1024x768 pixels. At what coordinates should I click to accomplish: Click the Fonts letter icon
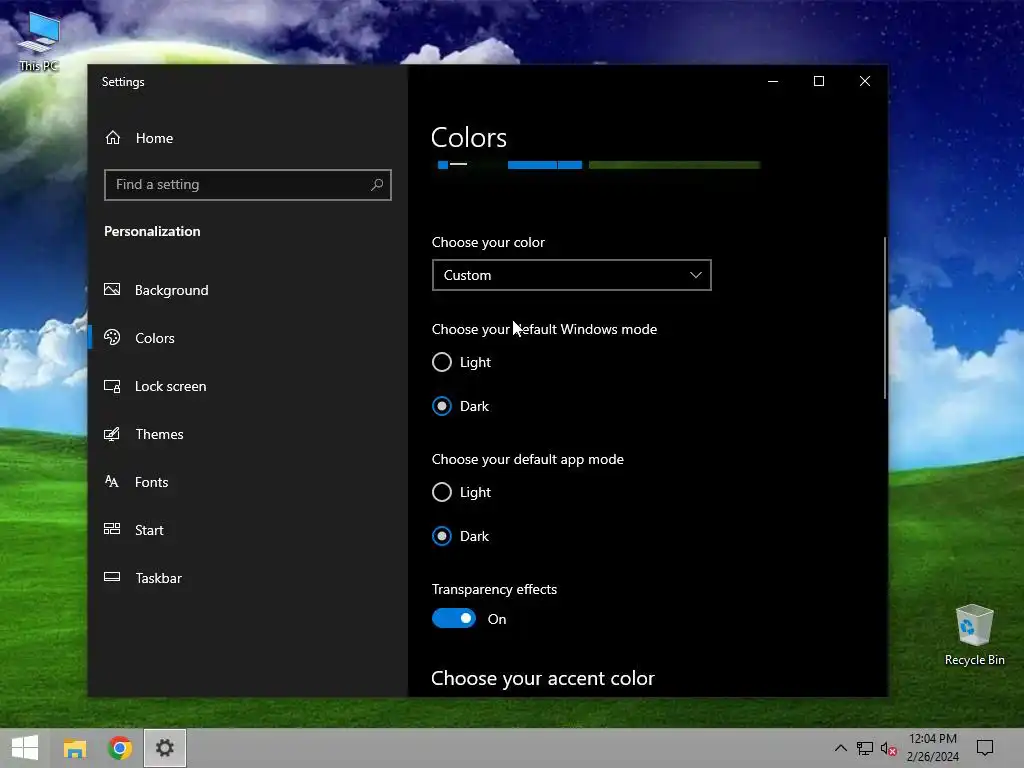coord(112,482)
